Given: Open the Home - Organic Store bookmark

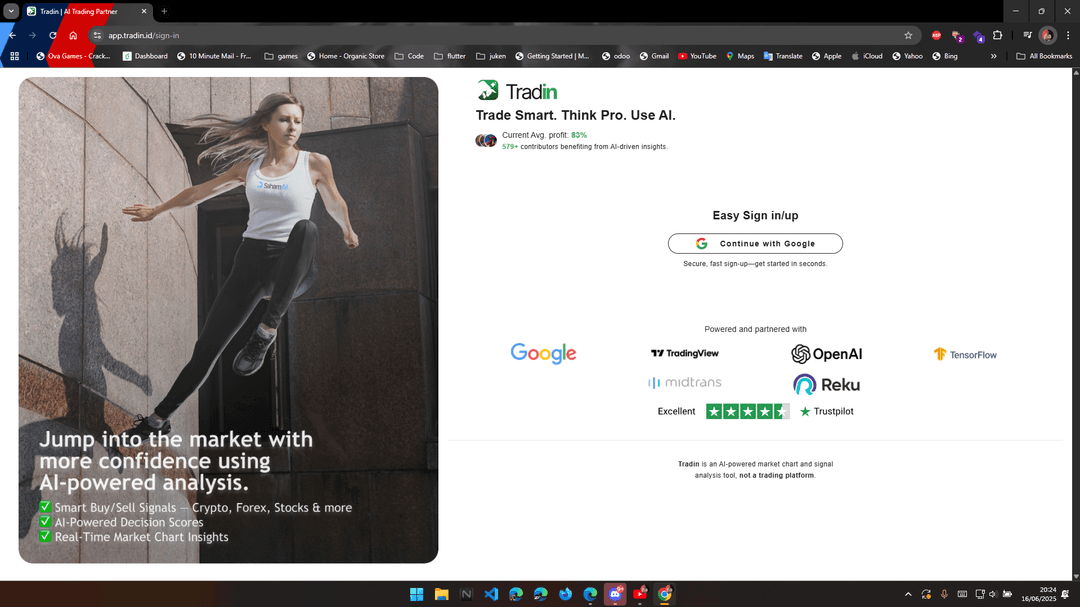Looking at the screenshot, I should [x=346, y=56].
